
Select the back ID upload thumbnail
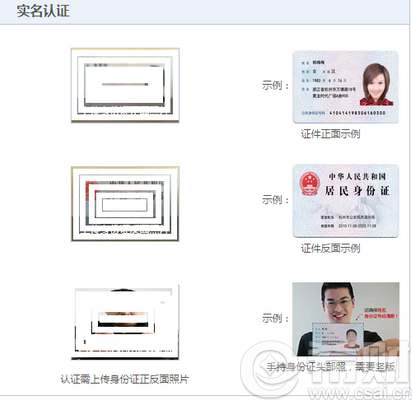[x=125, y=204]
